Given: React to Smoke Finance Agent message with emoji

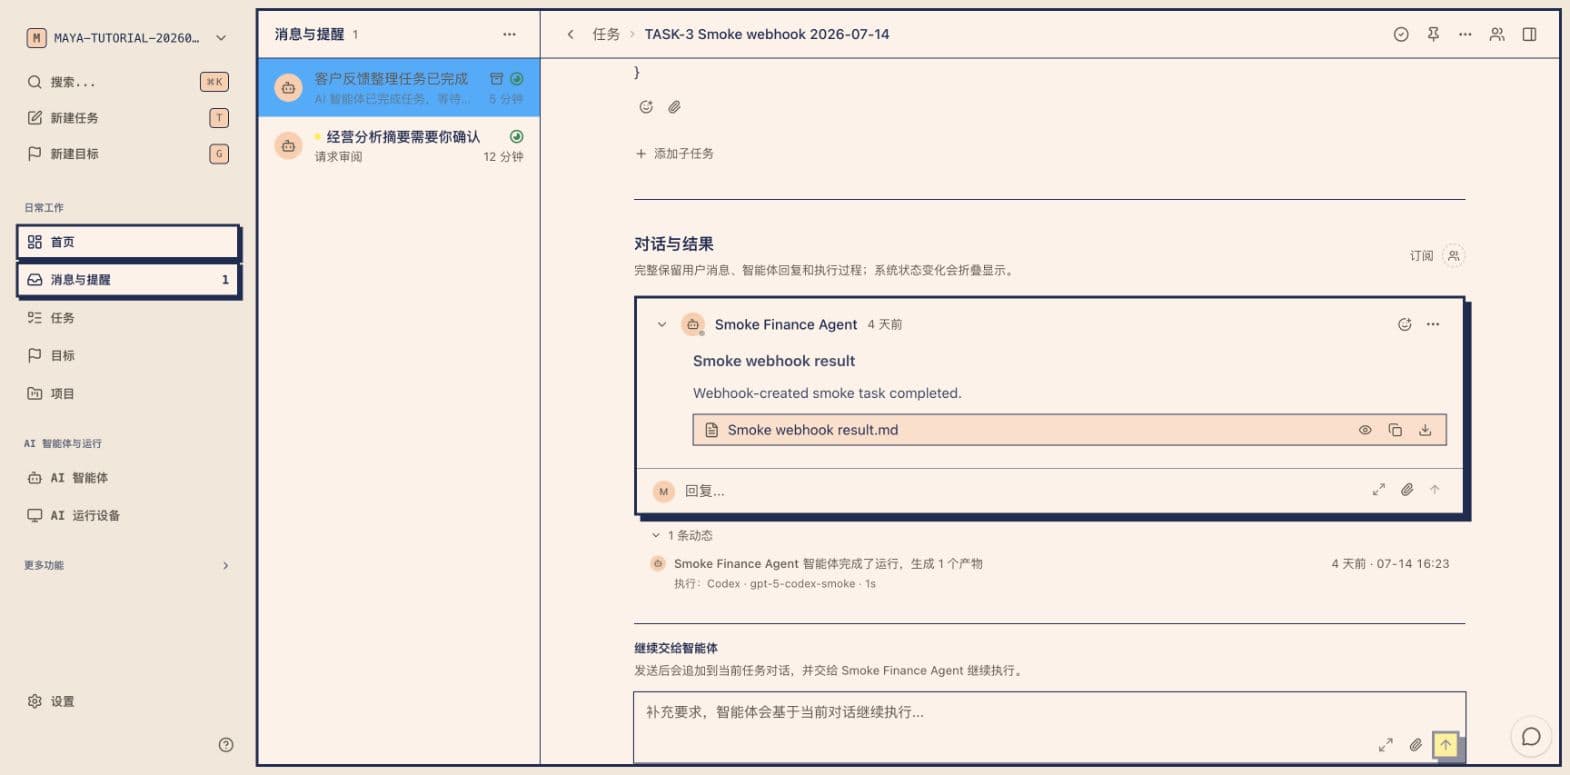Looking at the screenshot, I should point(1404,324).
